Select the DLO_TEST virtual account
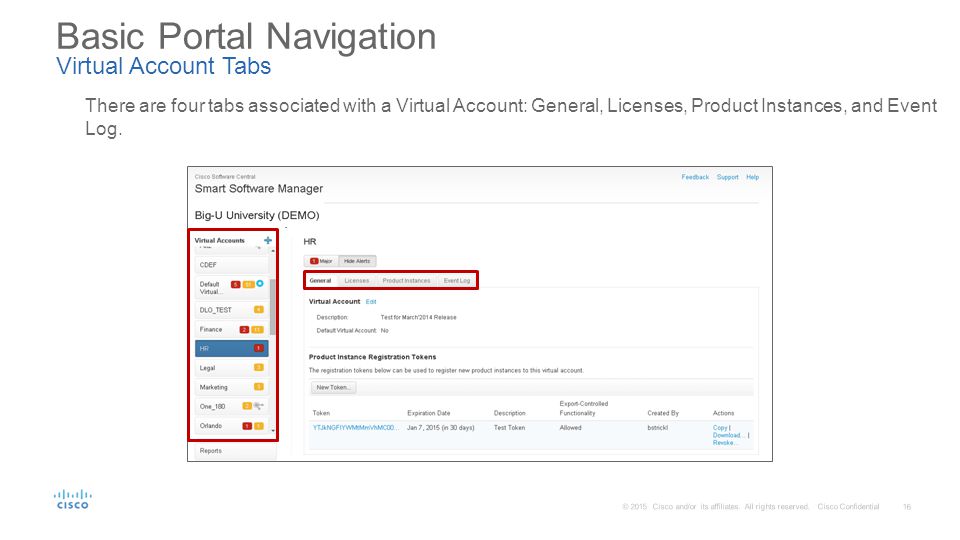The height and width of the screenshot is (540, 960). 231,310
